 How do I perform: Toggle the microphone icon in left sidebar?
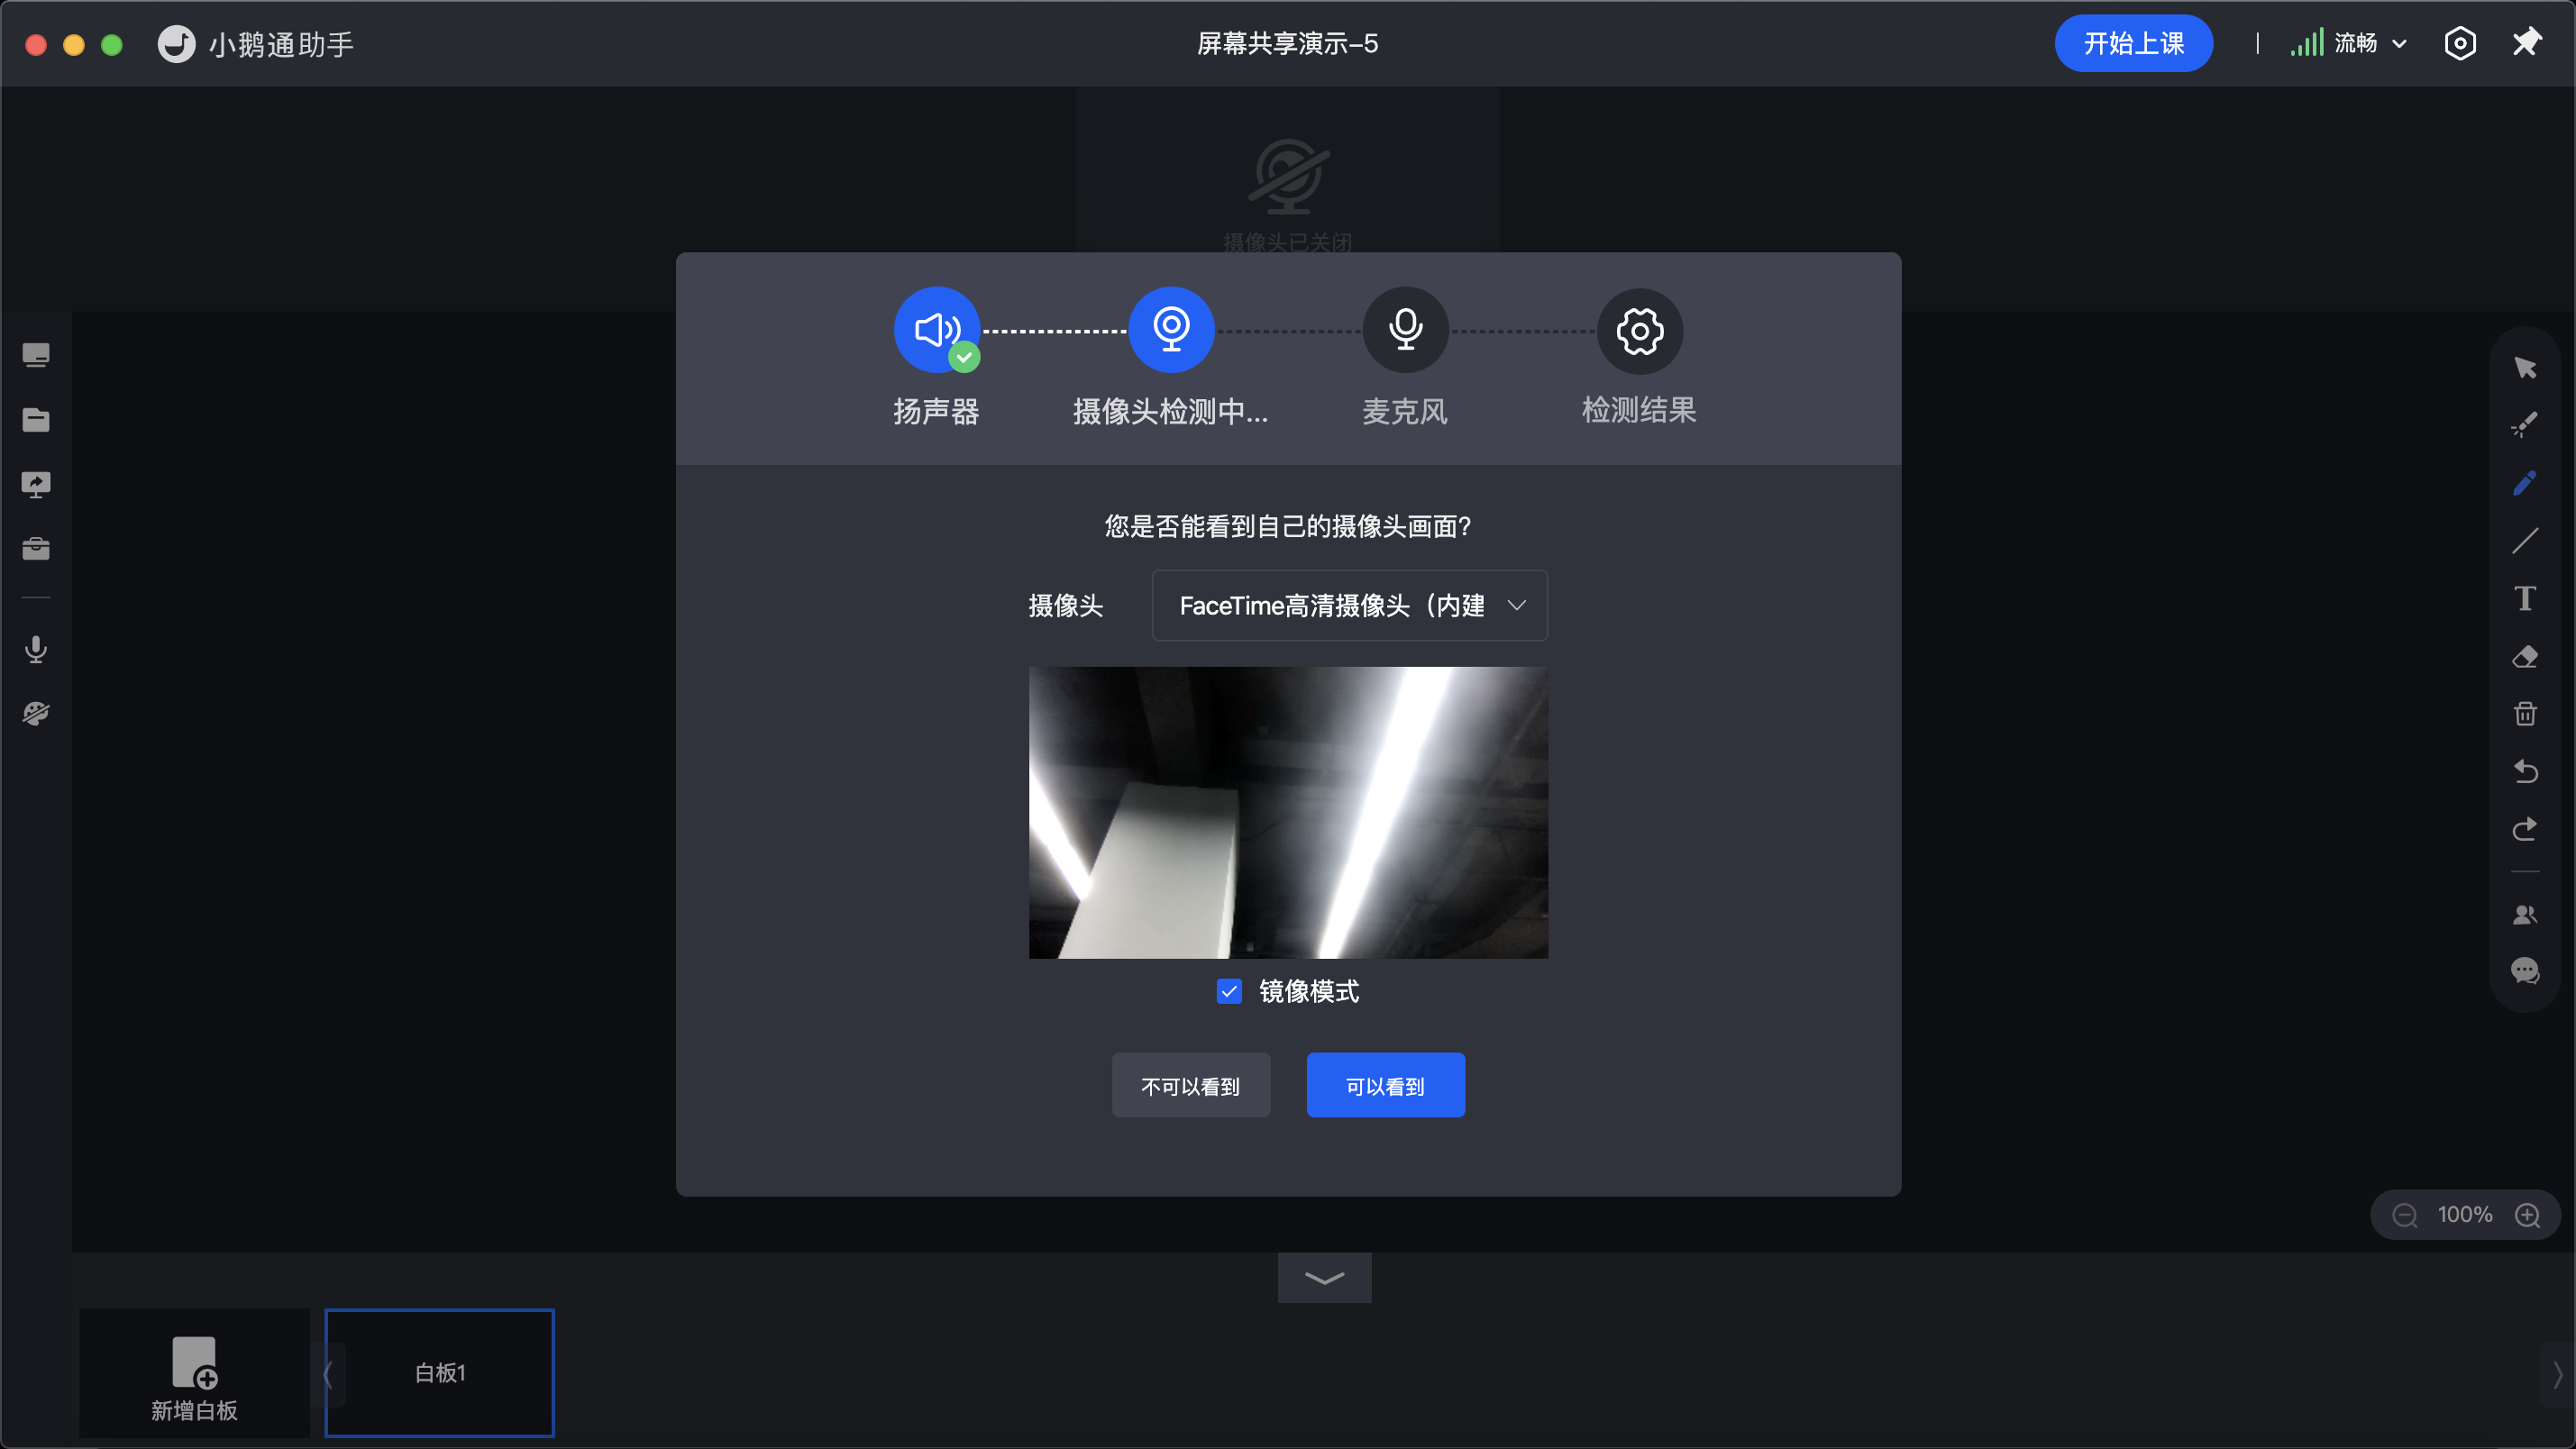pyautogui.click(x=36, y=650)
